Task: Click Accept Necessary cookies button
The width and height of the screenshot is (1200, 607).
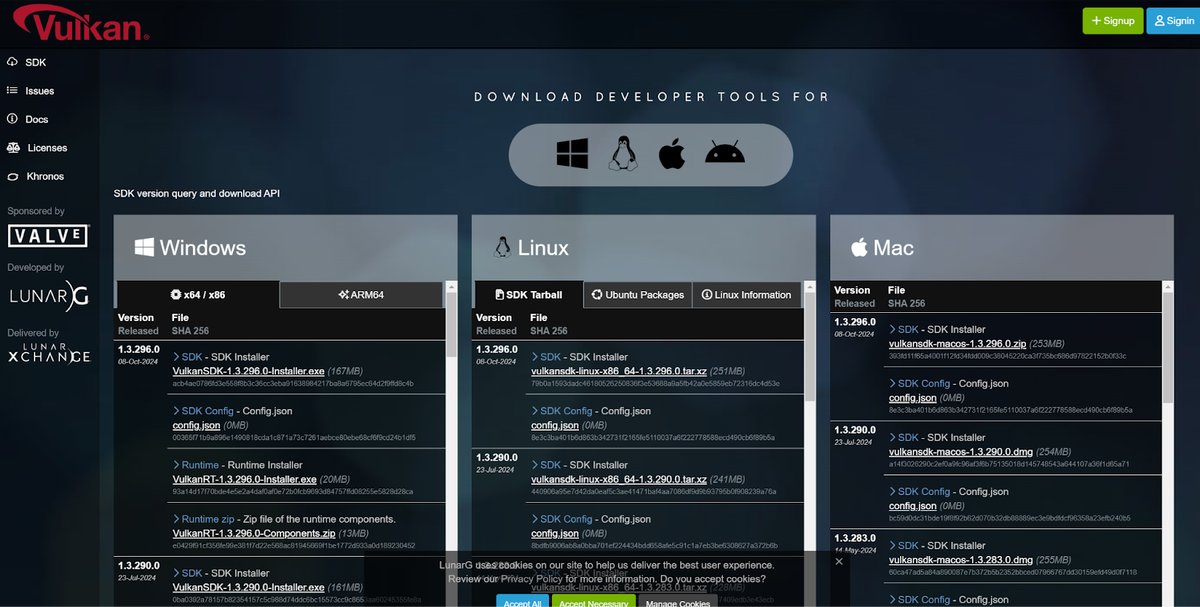Action: click(594, 602)
